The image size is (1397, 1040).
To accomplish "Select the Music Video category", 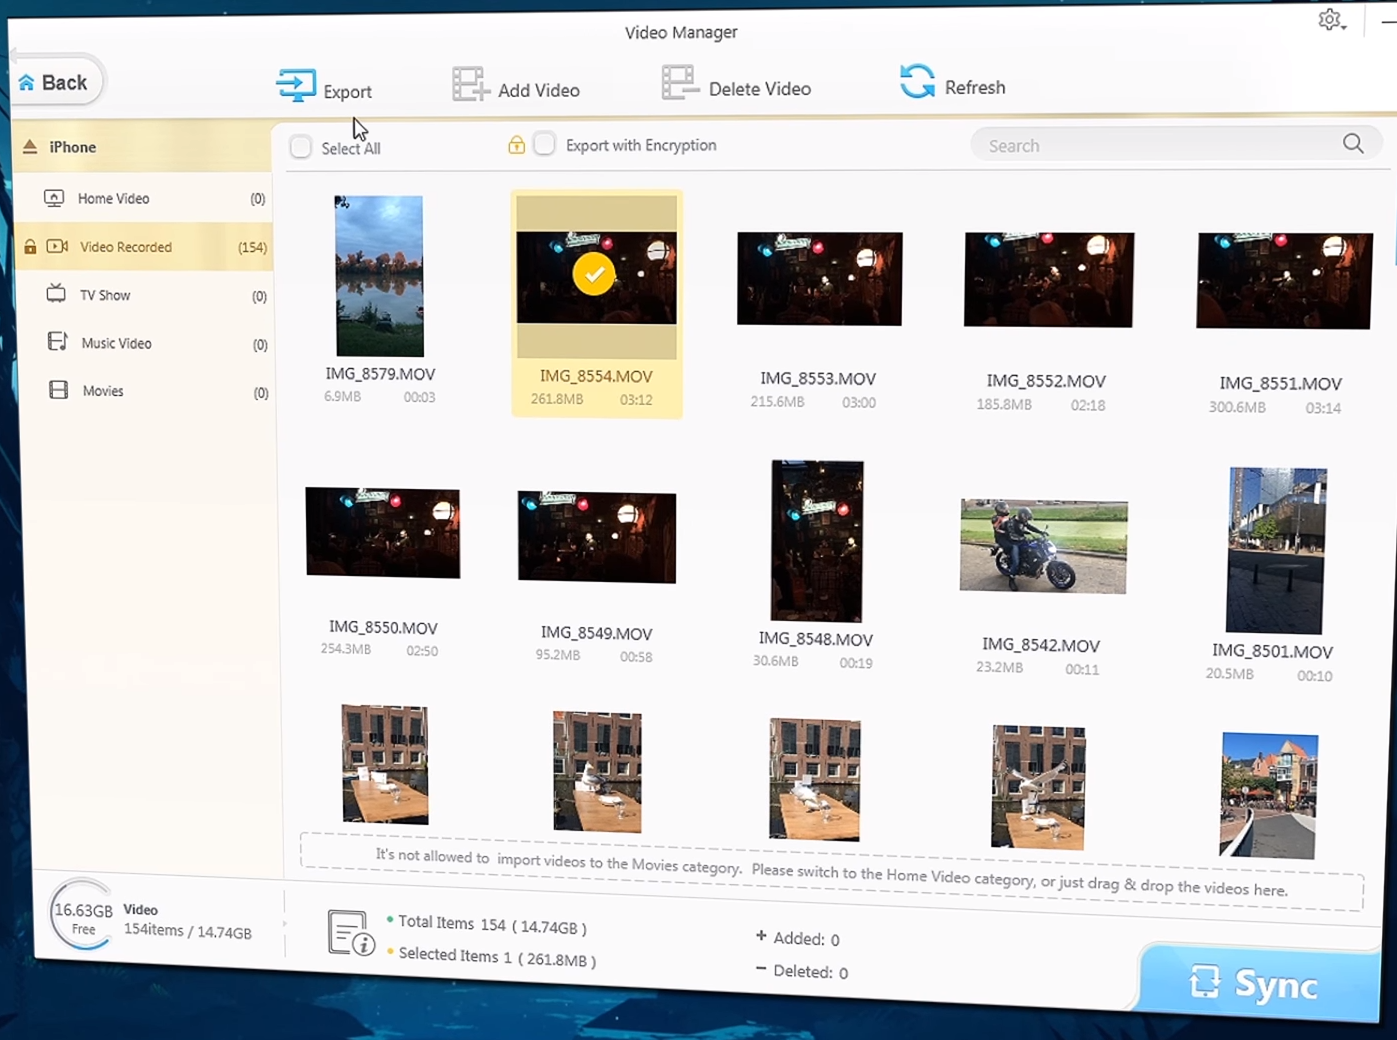I will (116, 343).
